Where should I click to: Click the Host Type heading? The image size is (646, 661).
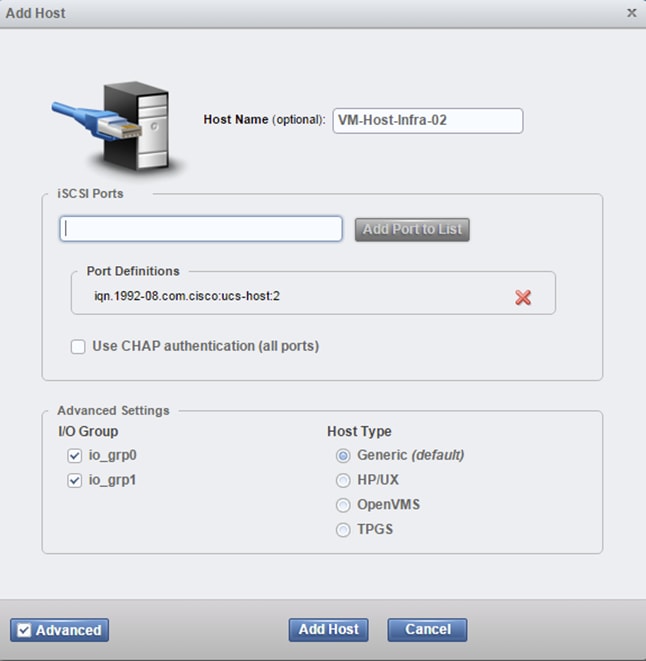359,431
